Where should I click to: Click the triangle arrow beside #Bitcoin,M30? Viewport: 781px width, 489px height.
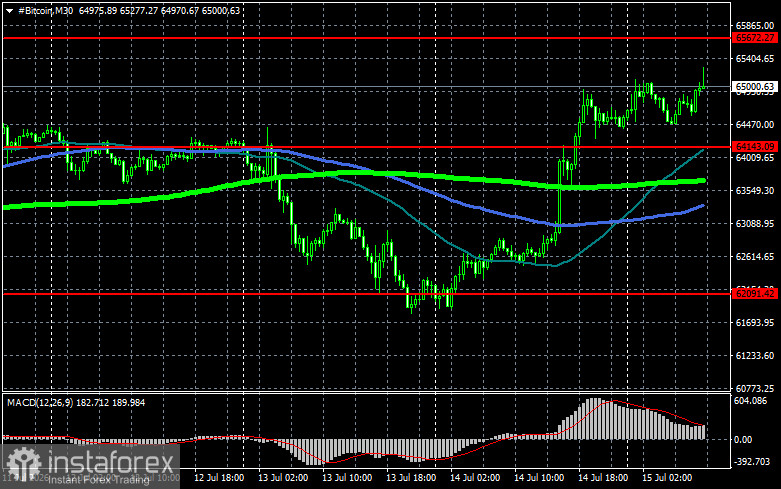9,11
